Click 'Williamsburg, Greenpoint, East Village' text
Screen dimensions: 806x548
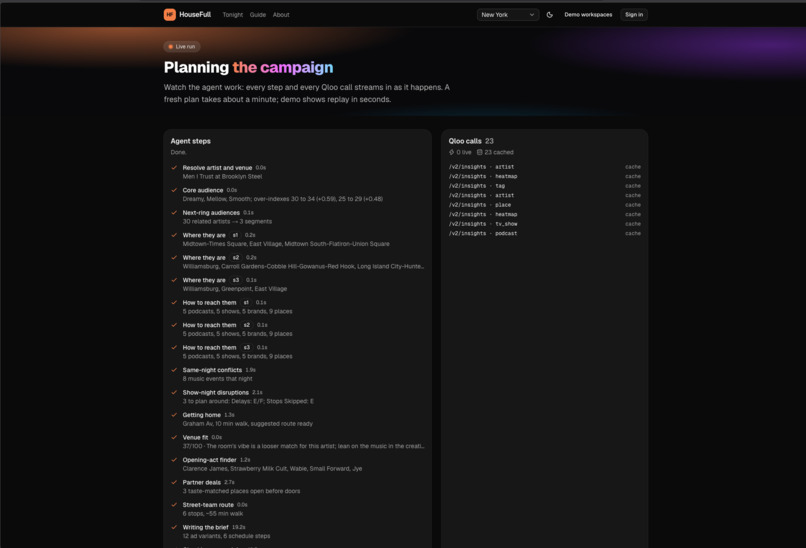coord(234,289)
